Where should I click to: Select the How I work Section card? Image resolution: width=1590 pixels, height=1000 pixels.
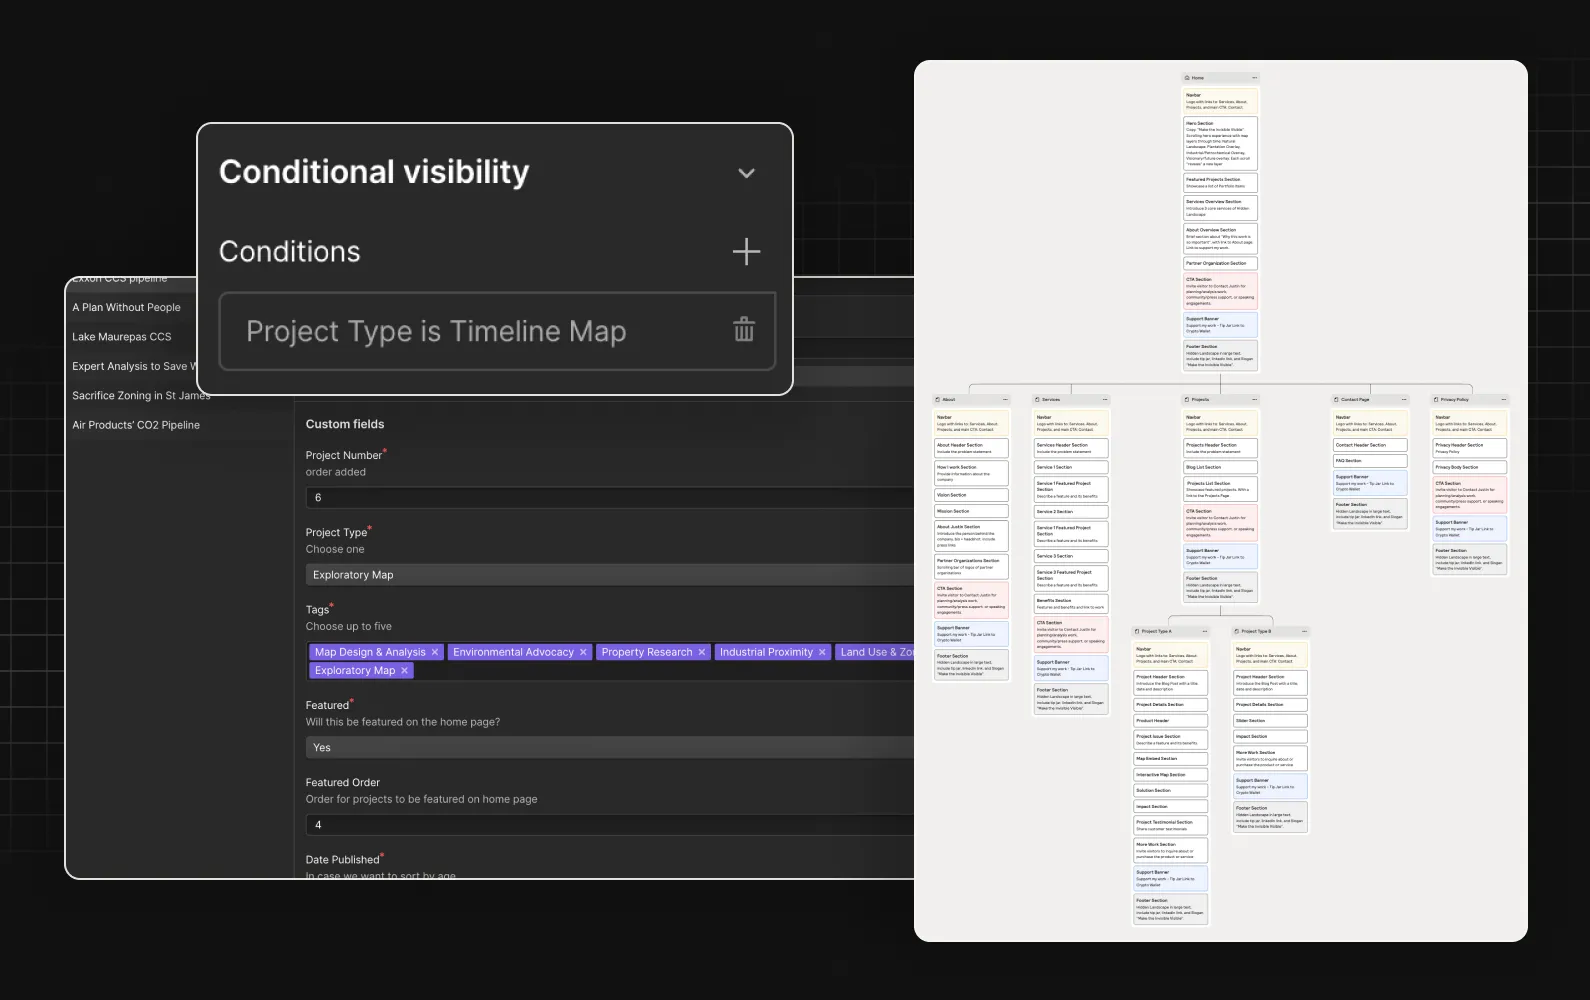971,473
